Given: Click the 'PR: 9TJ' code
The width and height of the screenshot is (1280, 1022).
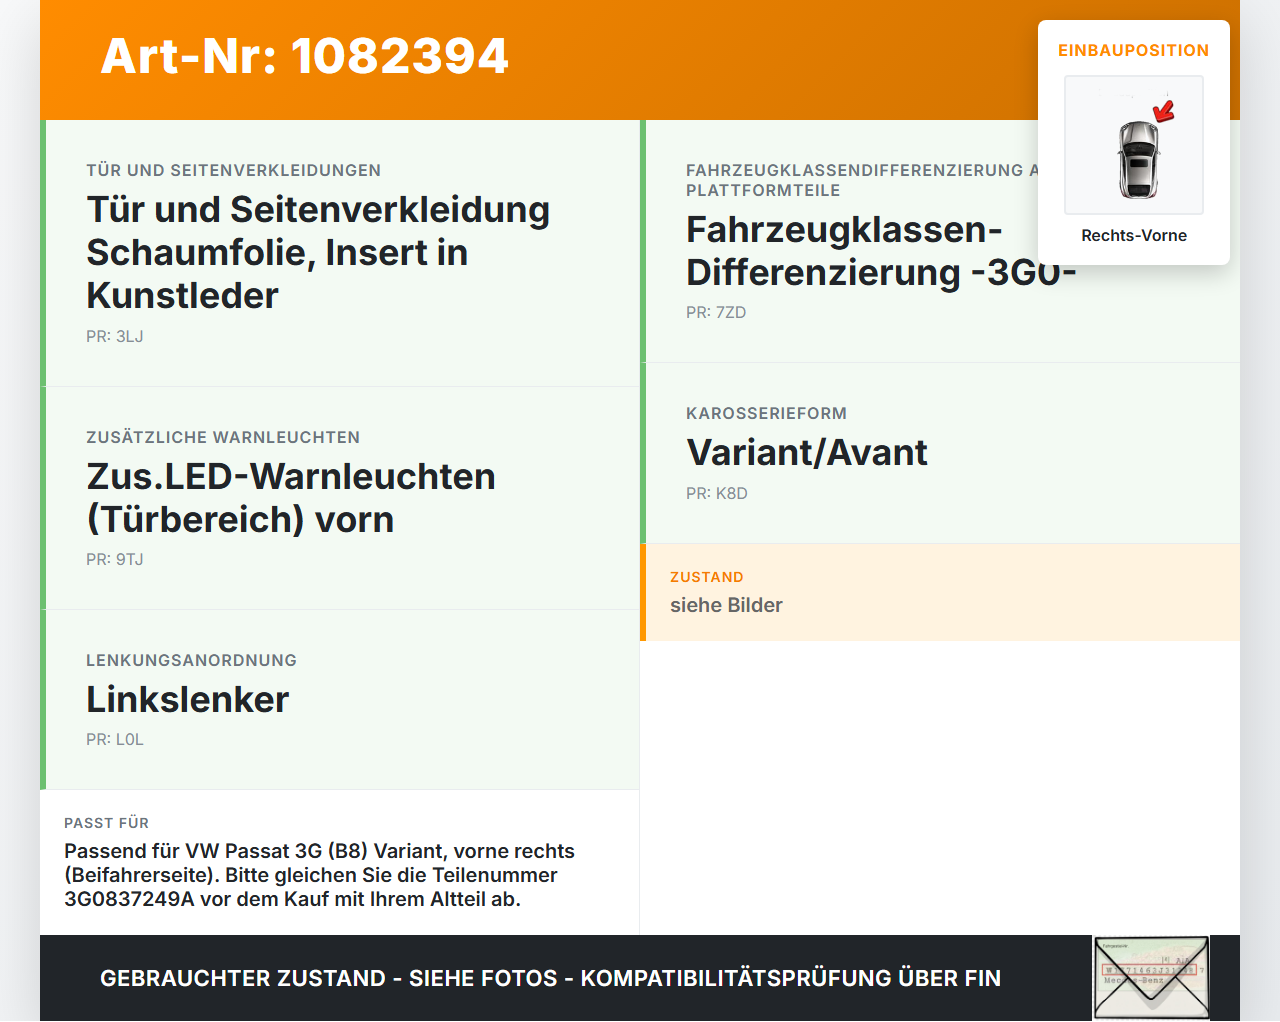Looking at the screenshot, I should [115, 559].
